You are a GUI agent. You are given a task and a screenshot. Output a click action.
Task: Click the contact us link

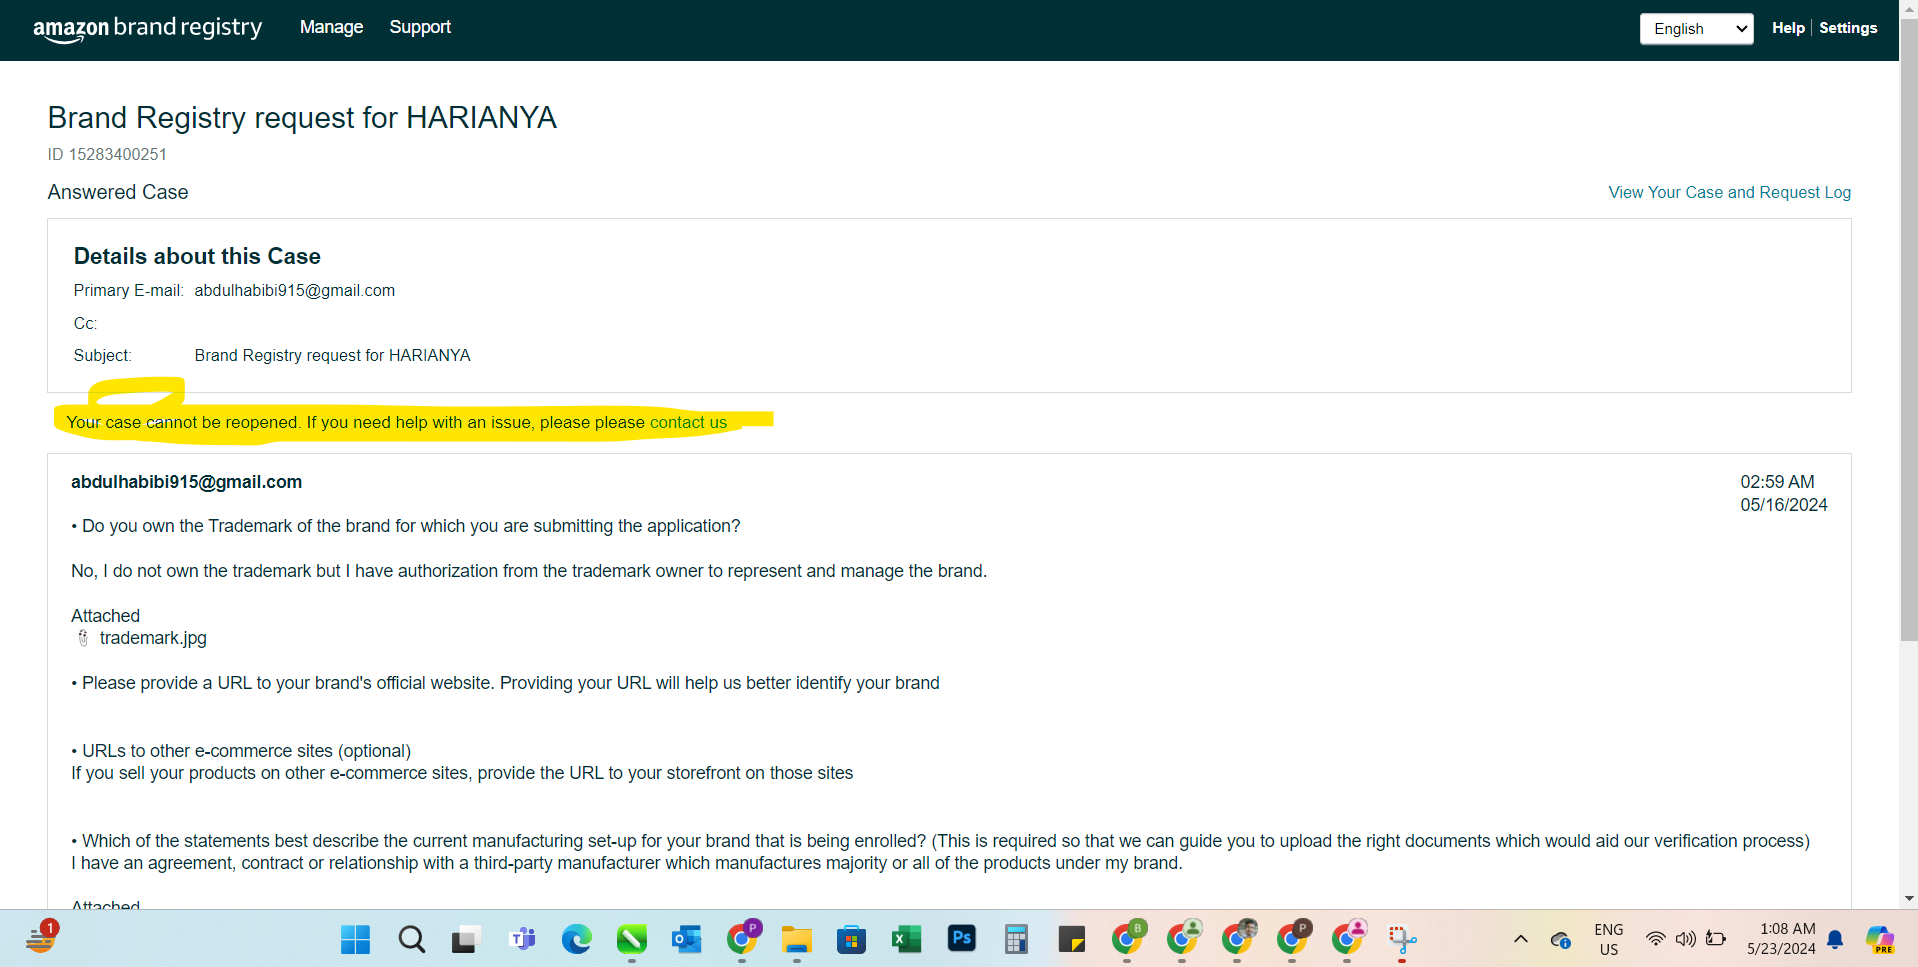tap(688, 422)
